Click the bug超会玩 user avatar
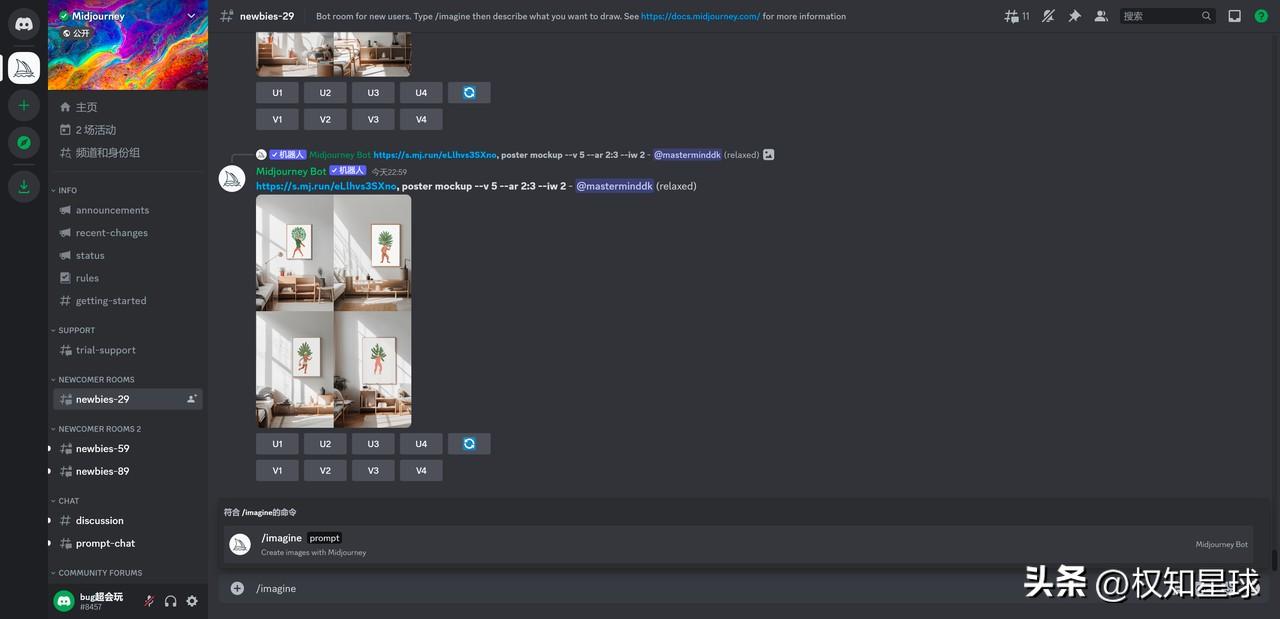The width and height of the screenshot is (1280, 619). coord(64,601)
